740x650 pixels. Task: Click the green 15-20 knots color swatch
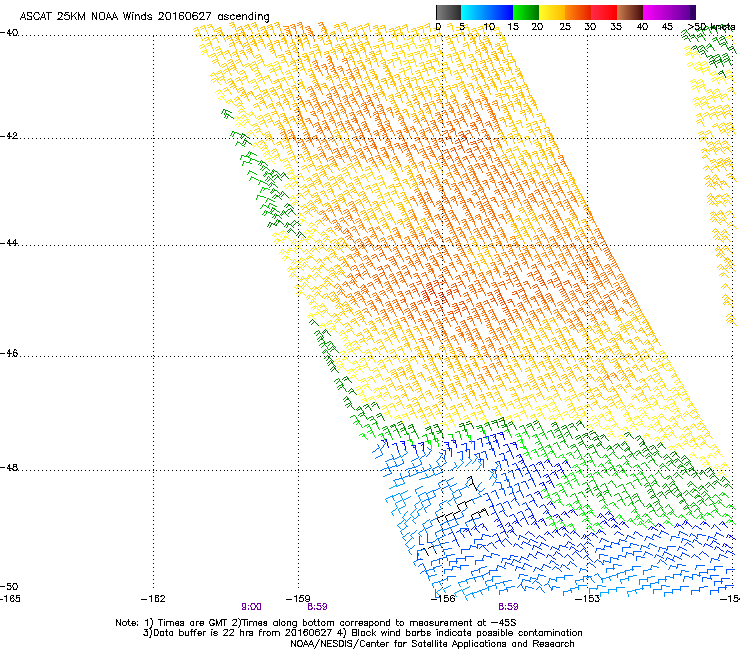coord(526,12)
